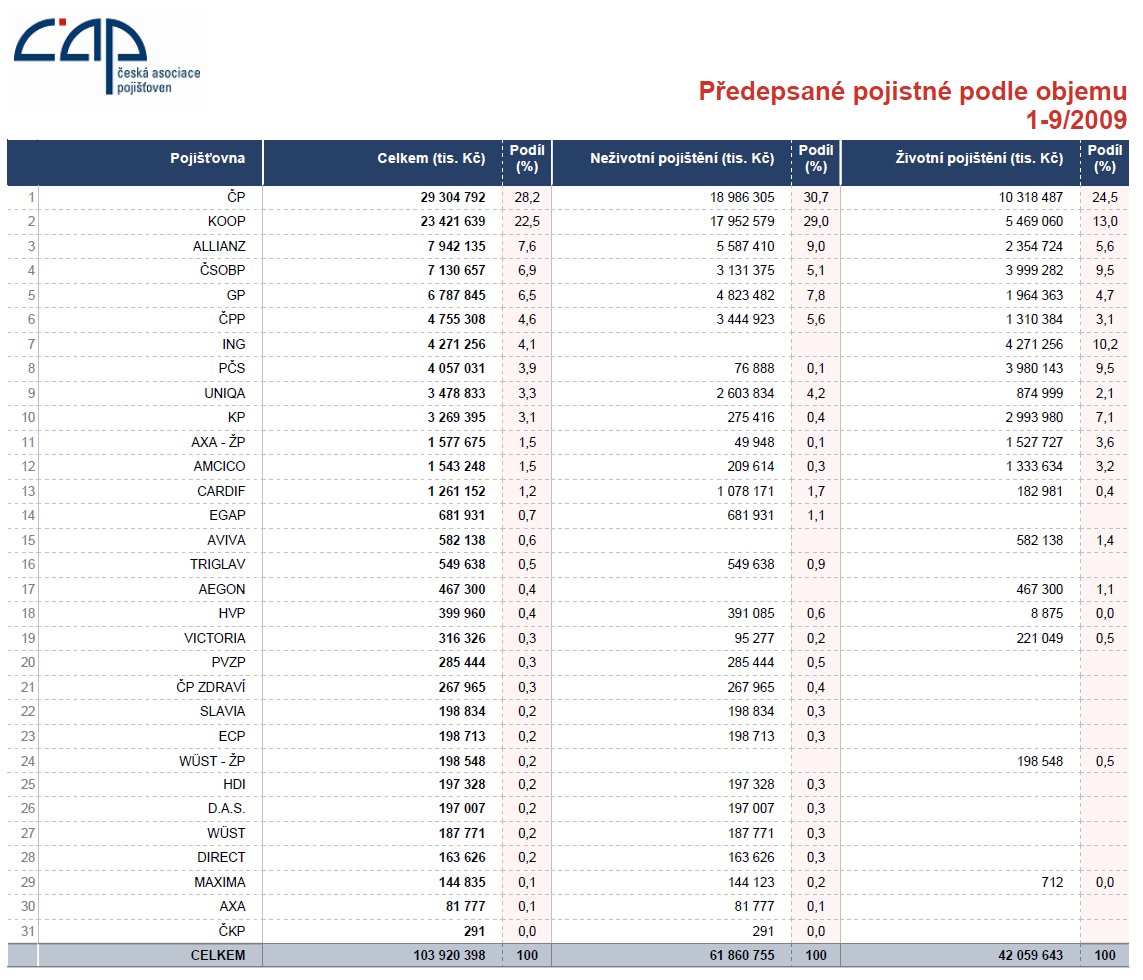Select ČP non-life value 18 986 305

(742, 197)
